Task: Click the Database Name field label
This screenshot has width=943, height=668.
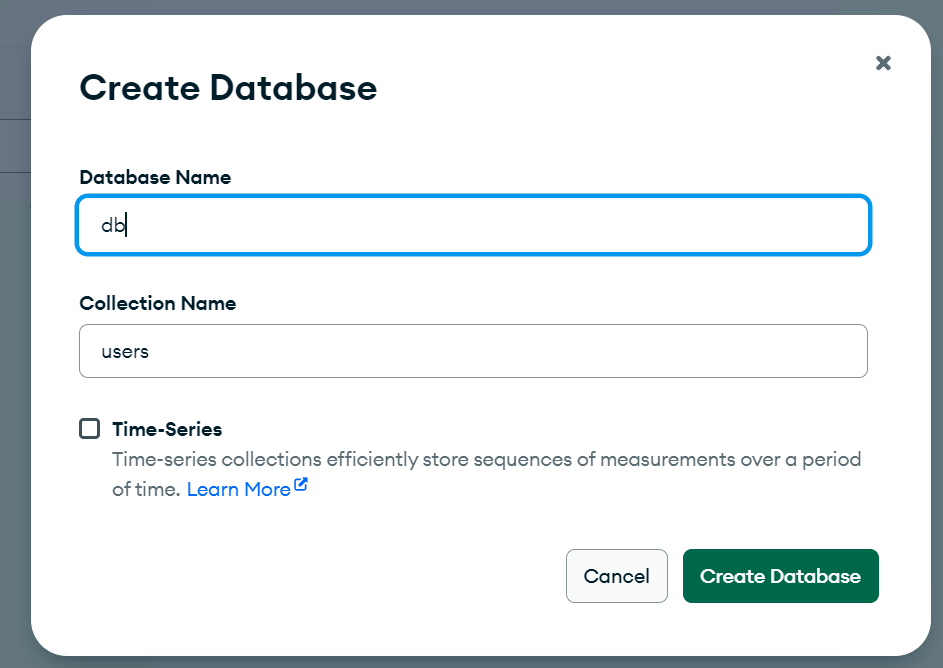Action: coord(155,177)
